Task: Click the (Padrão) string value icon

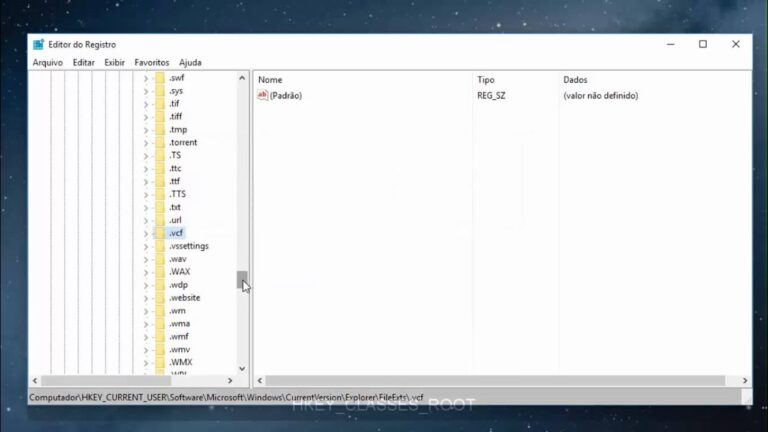Action: point(263,96)
